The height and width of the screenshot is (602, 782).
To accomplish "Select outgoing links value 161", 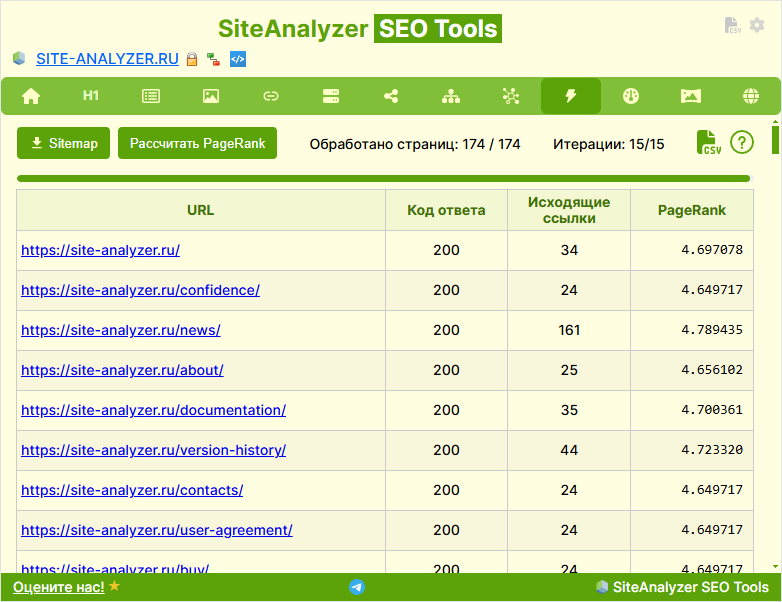I will coord(569,330).
